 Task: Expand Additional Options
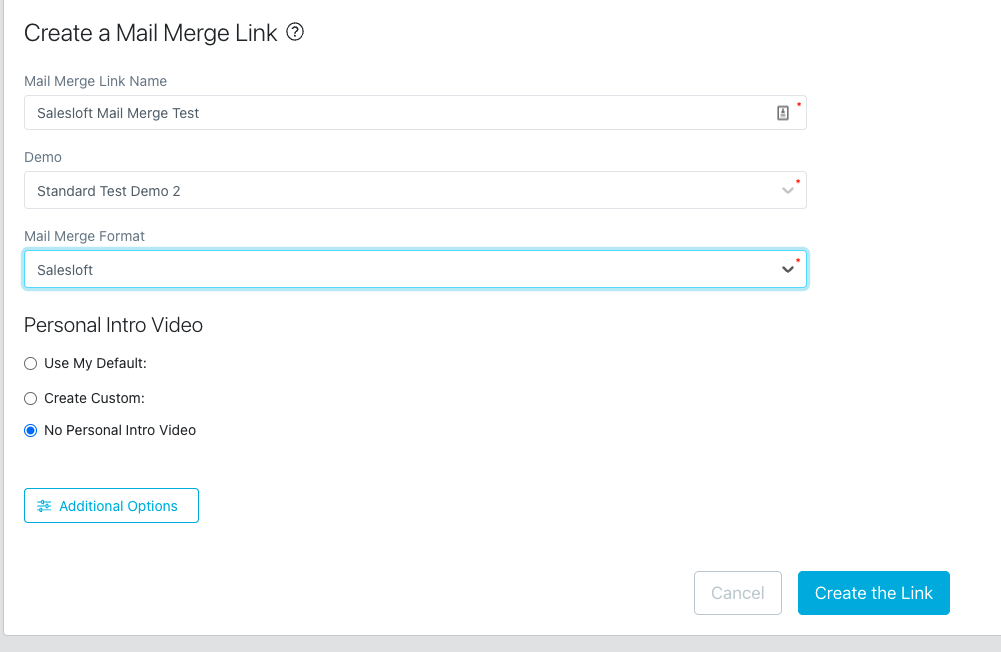[x=111, y=506]
